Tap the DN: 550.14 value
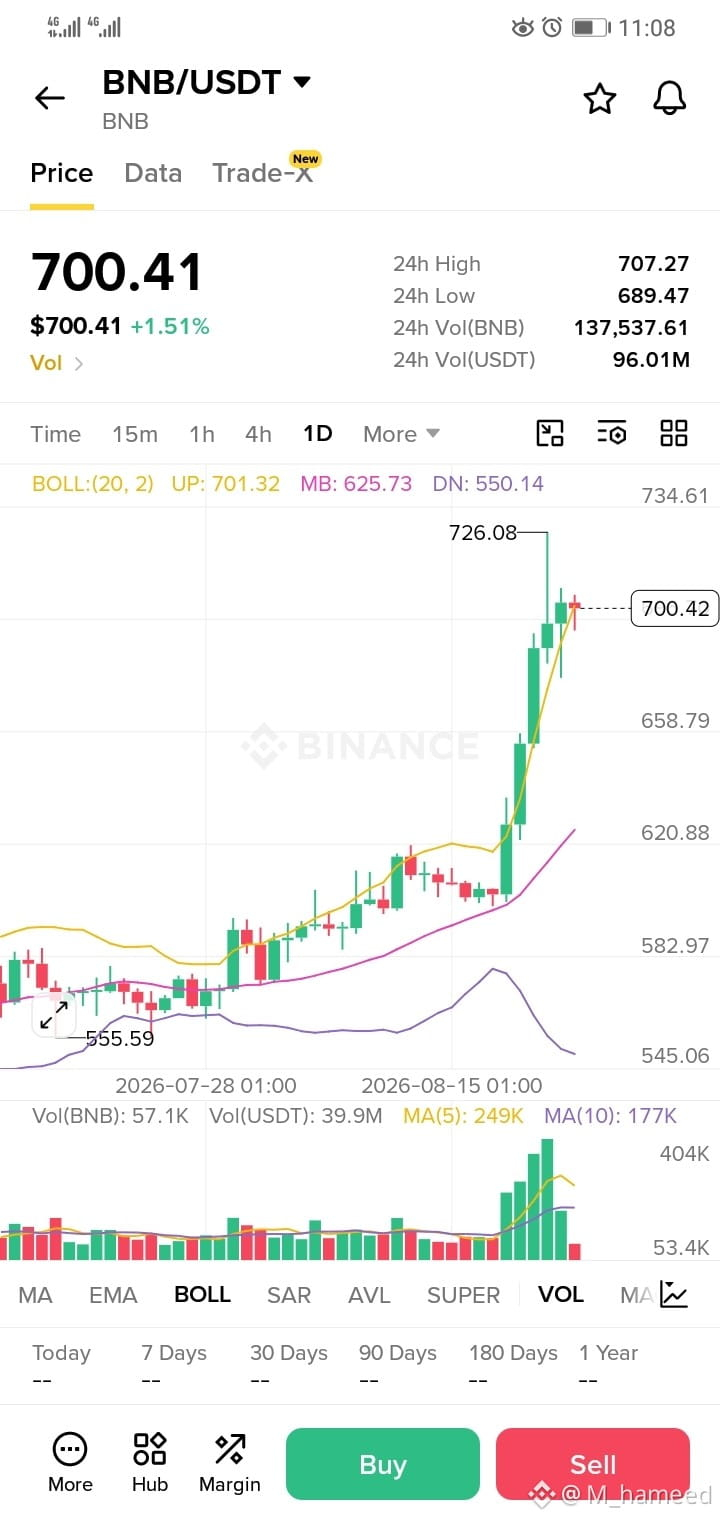Image resolution: width=720 pixels, height=1520 pixels. 488,484
